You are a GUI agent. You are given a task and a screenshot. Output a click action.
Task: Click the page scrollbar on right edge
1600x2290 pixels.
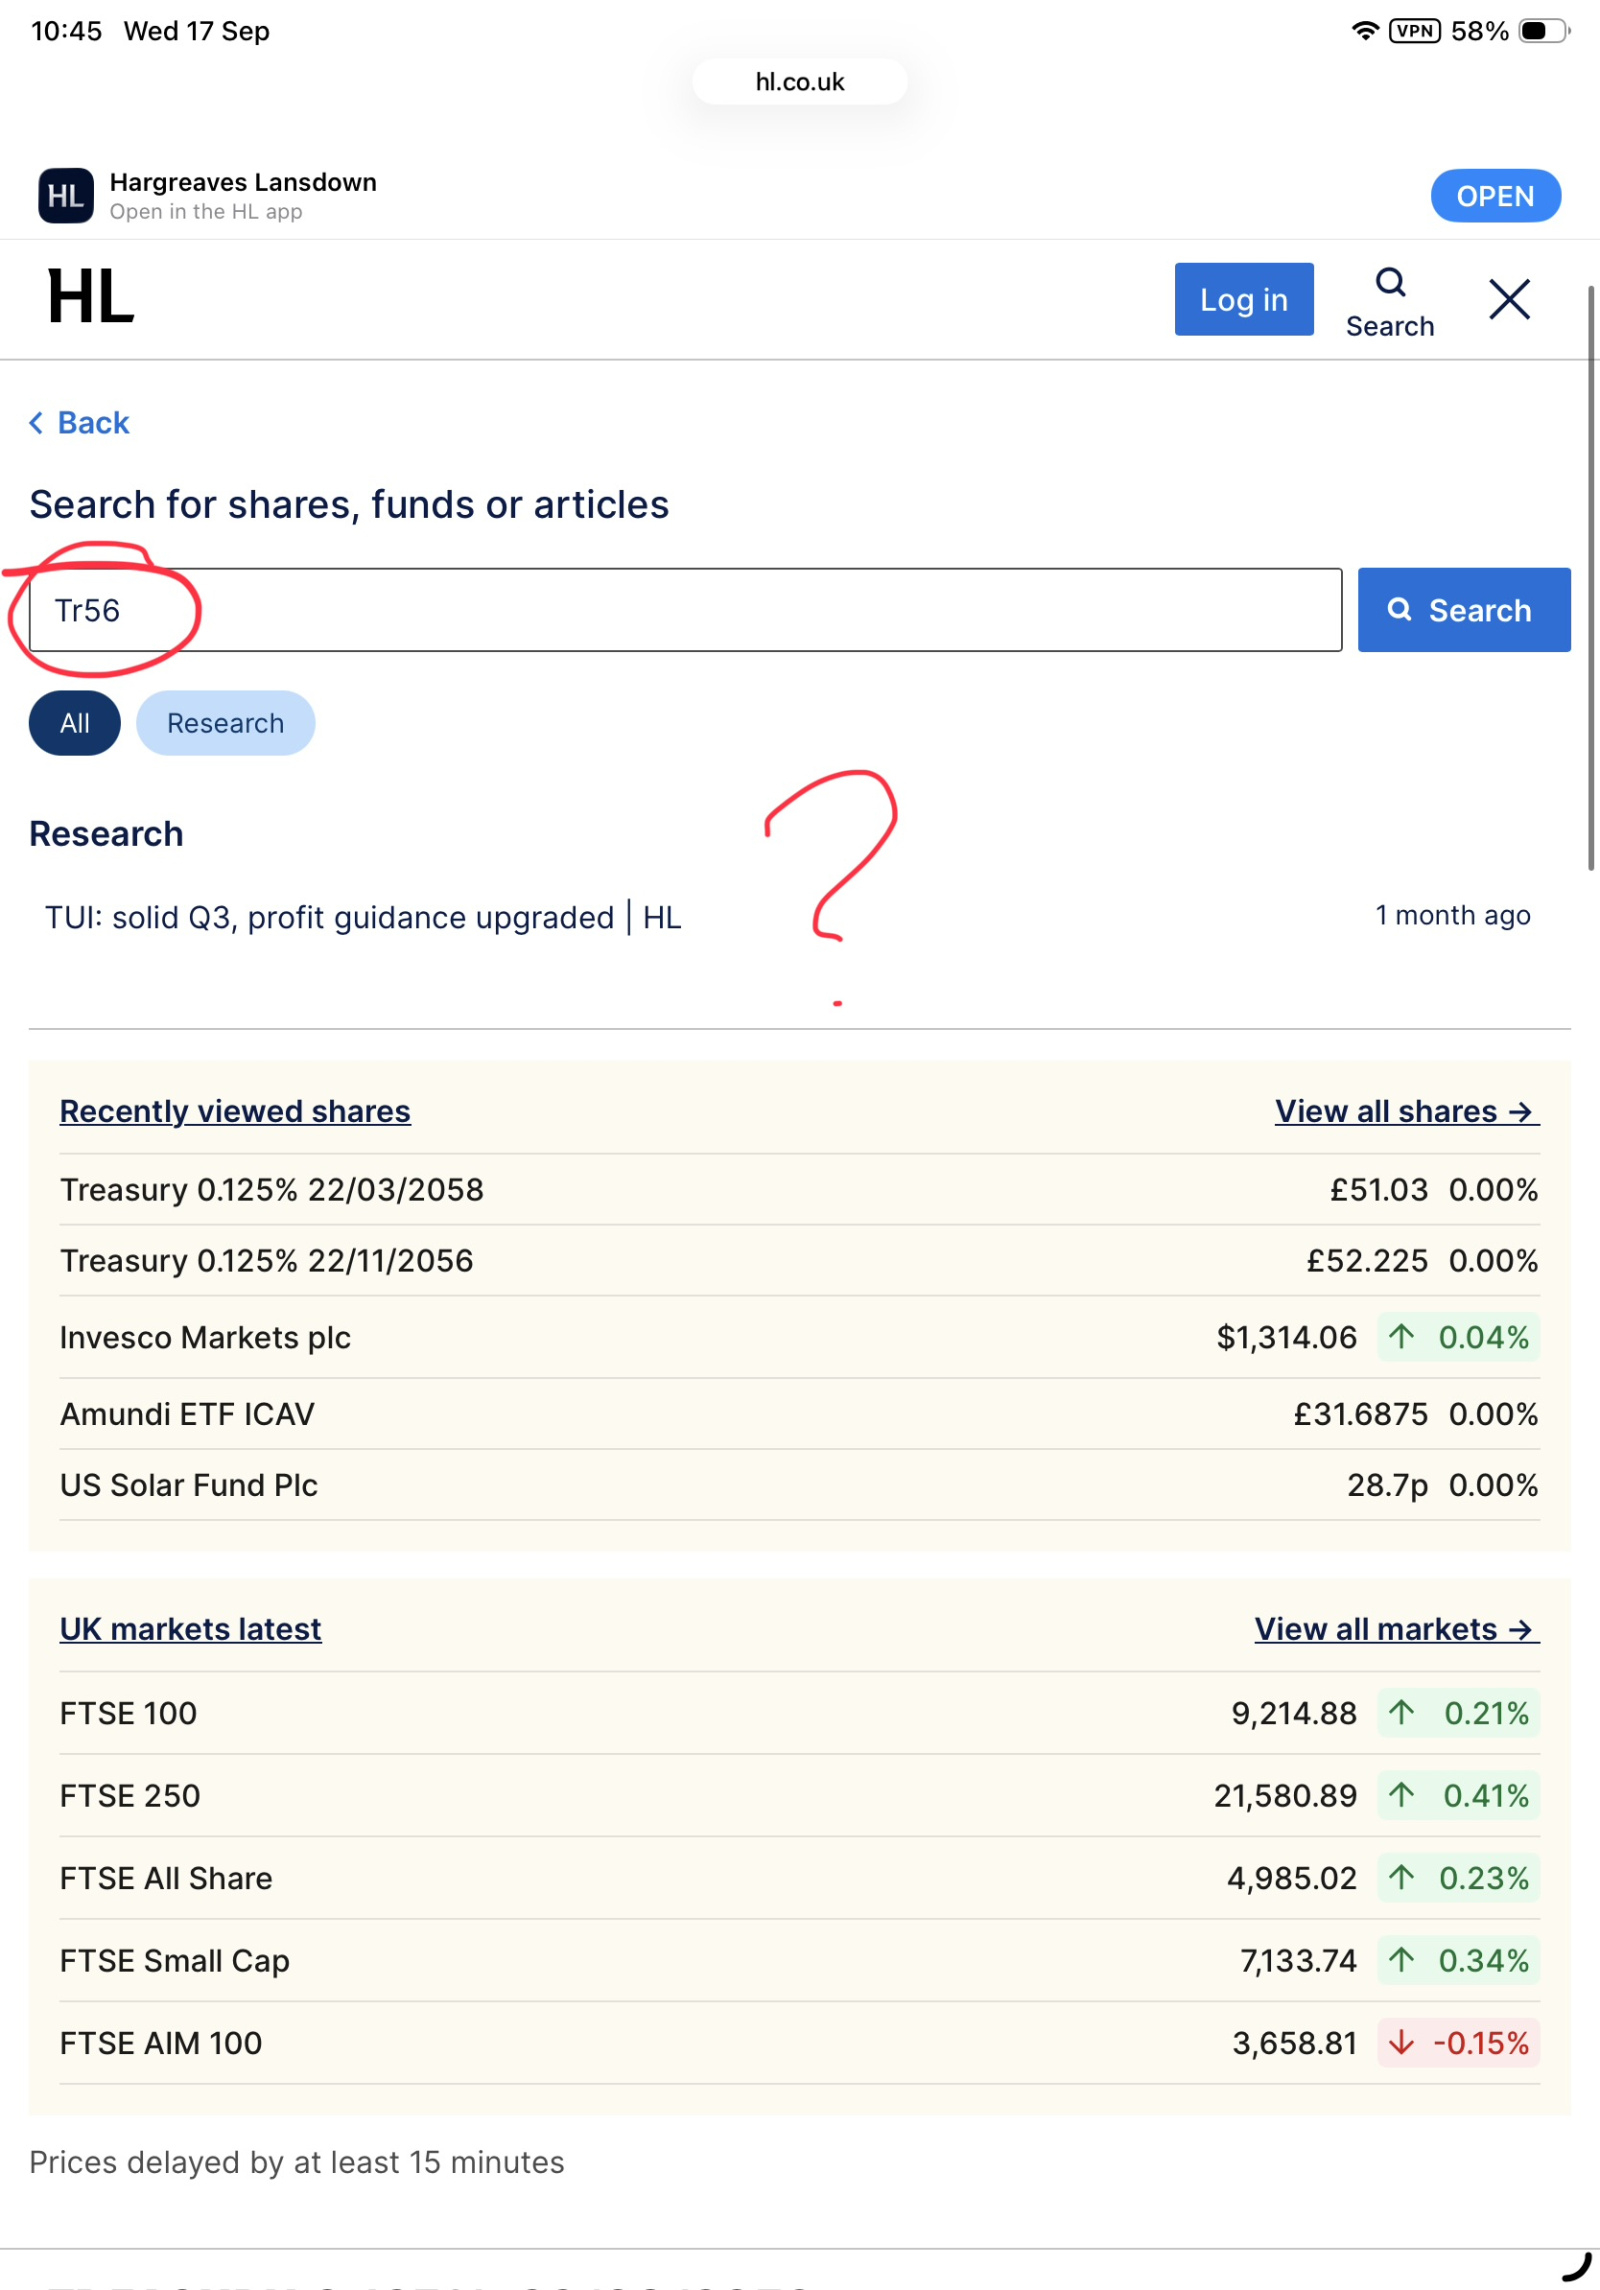click(x=1591, y=580)
